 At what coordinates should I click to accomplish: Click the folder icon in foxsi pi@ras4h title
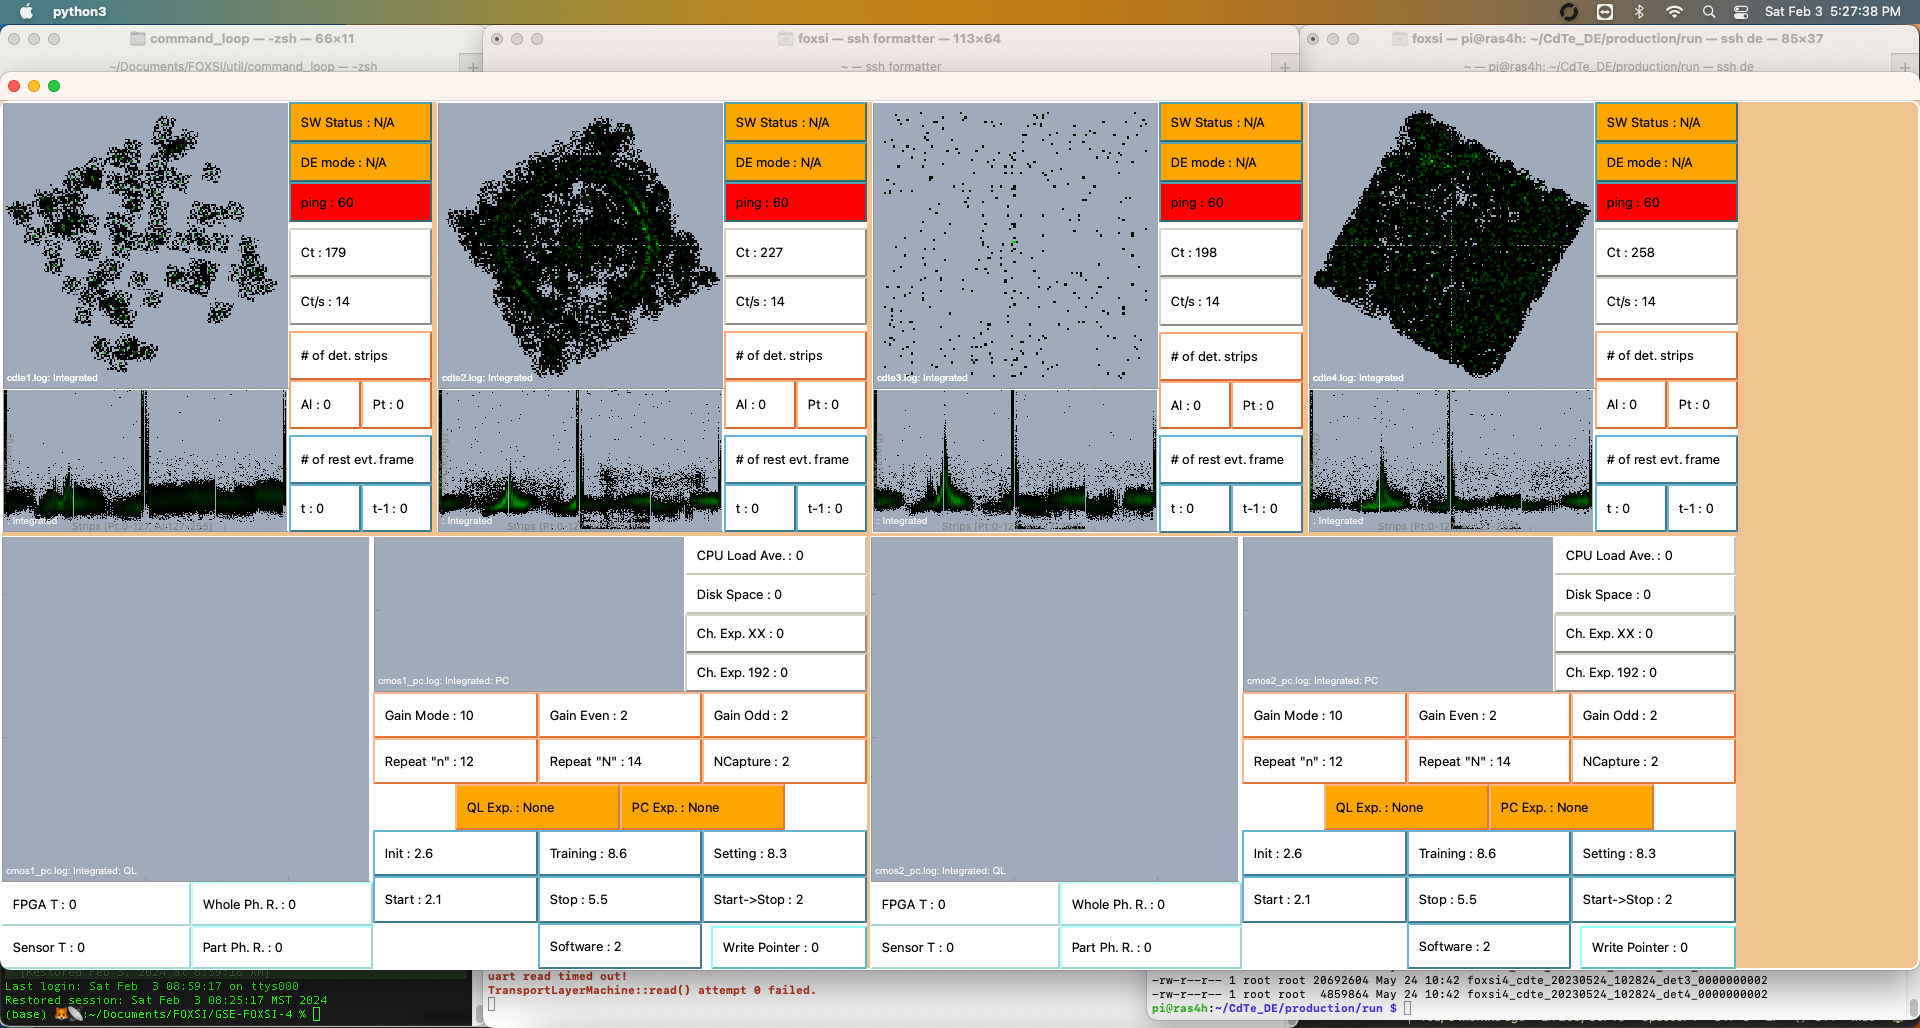1400,38
